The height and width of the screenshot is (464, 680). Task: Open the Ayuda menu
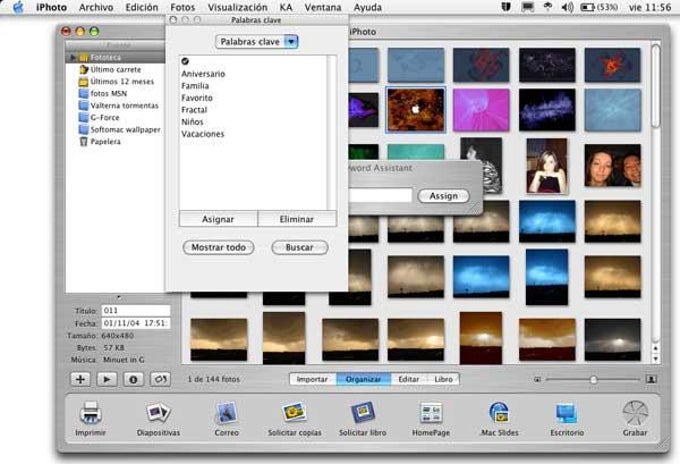click(x=368, y=7)
